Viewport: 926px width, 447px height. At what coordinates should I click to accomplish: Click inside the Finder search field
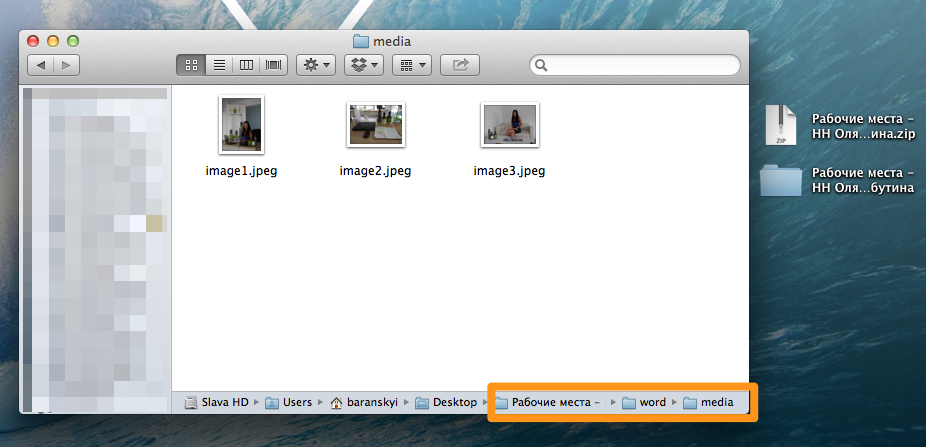[640, 65]
